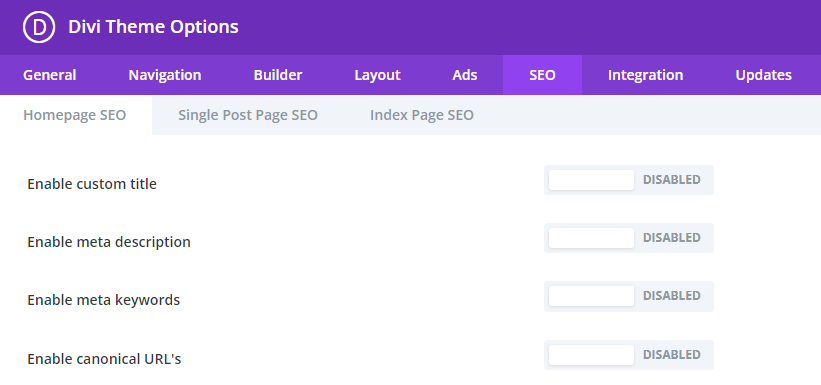Click the 'Enable canonical URL's' label text

pyautogui.click(x=104, y=359)
